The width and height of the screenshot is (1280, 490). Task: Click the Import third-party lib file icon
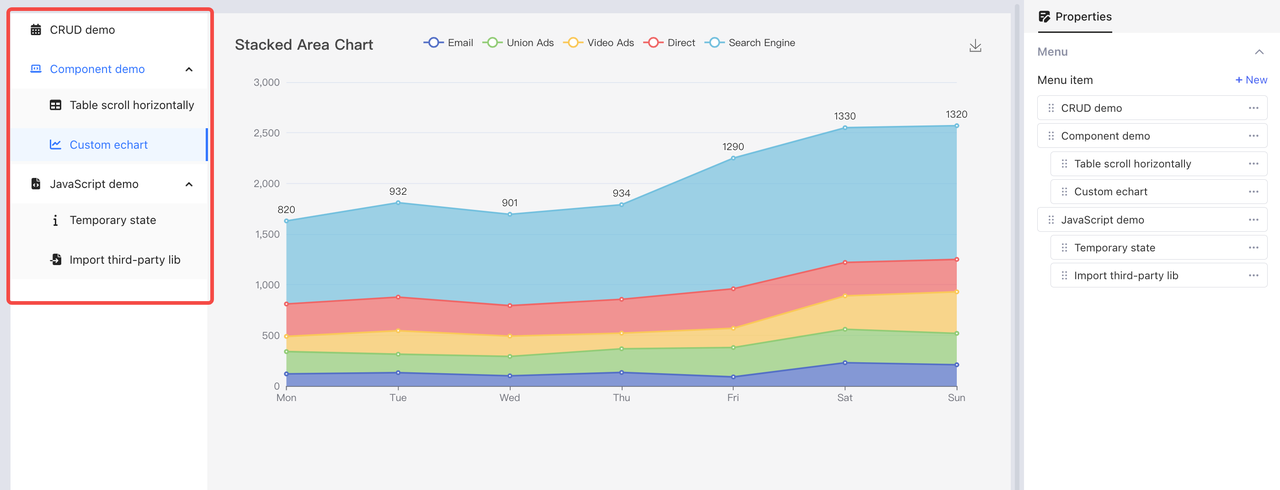point(56,260)
